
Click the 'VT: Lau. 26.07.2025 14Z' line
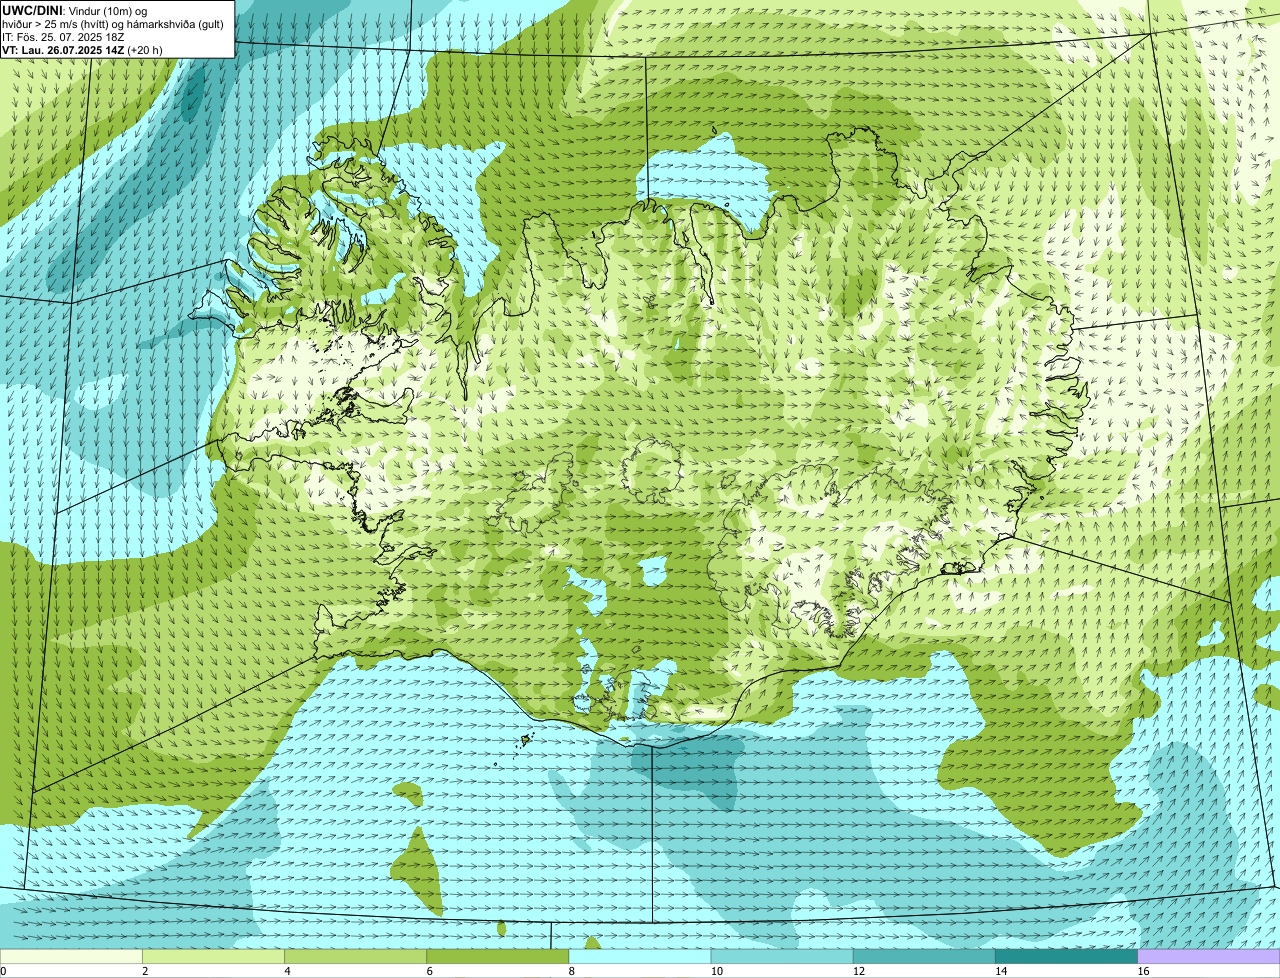[x=63, y=50]
